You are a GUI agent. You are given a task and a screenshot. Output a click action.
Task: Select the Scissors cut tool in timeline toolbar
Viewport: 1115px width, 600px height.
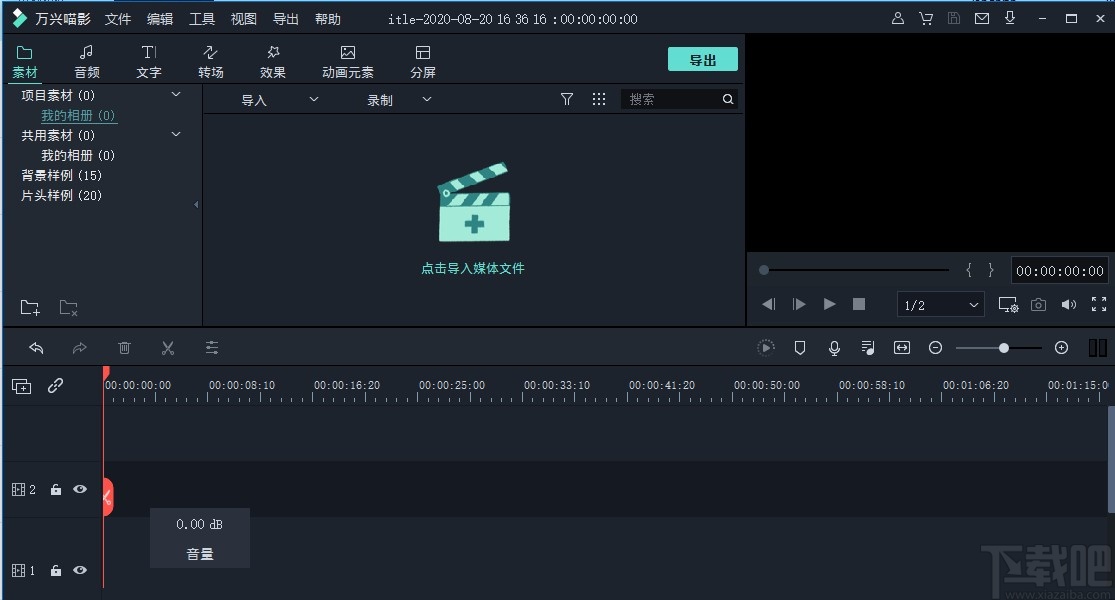point(168,347)
